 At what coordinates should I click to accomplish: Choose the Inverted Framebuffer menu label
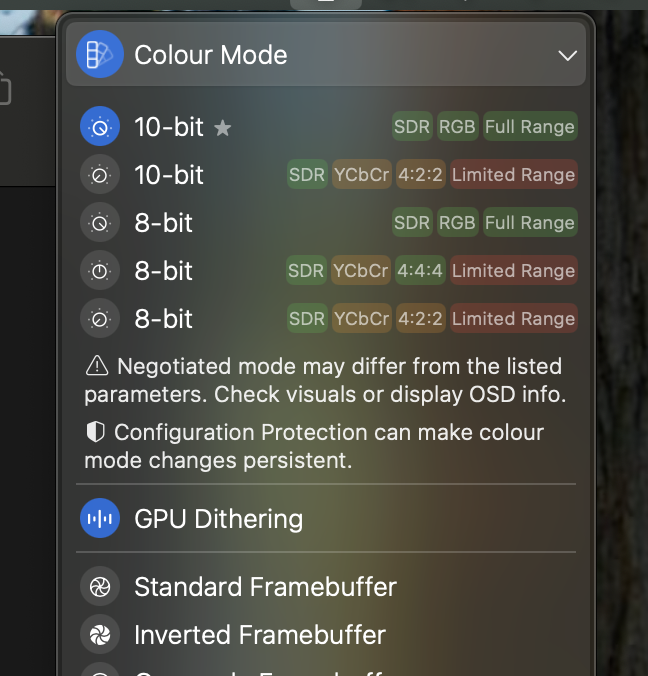click(x=260, y=635)
